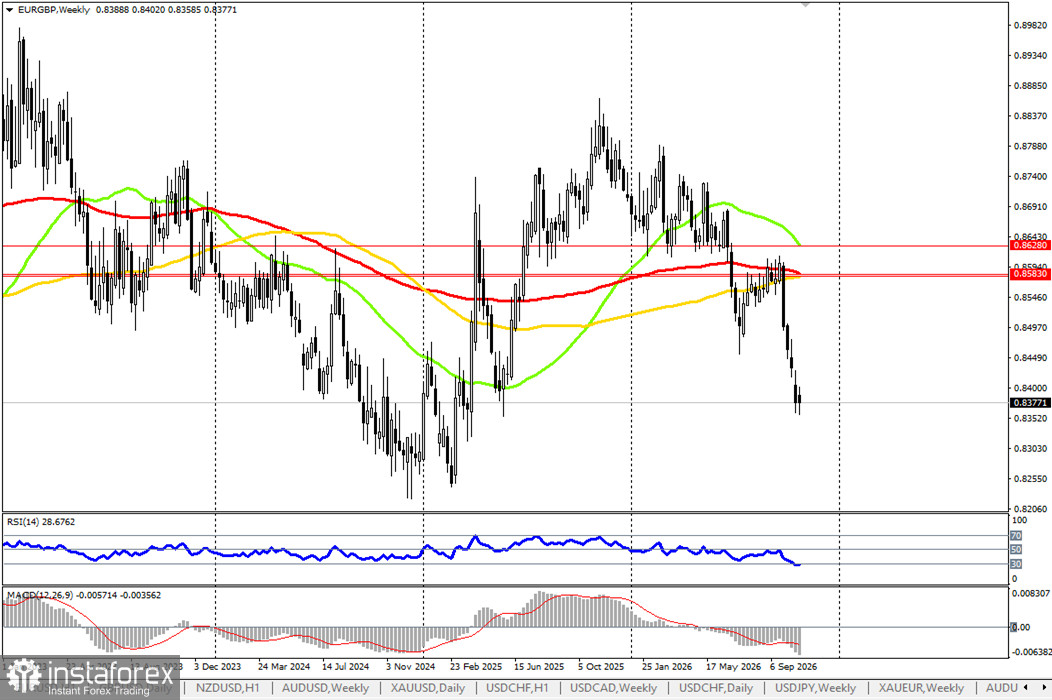Viewport: 1052px width, 700px height.
Task: Click the 5 Oct 2025 date label
Action: click(601, 666)
